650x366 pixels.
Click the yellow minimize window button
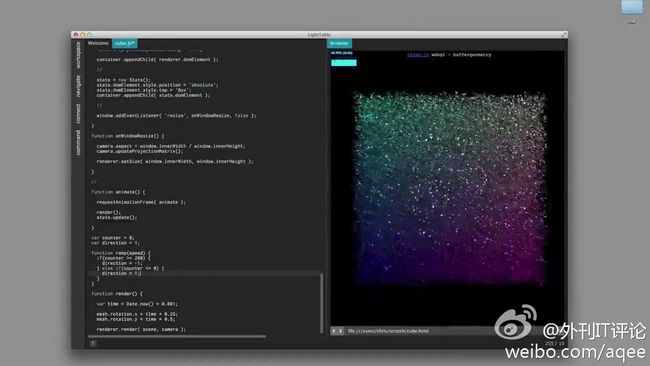pos(82,35)
